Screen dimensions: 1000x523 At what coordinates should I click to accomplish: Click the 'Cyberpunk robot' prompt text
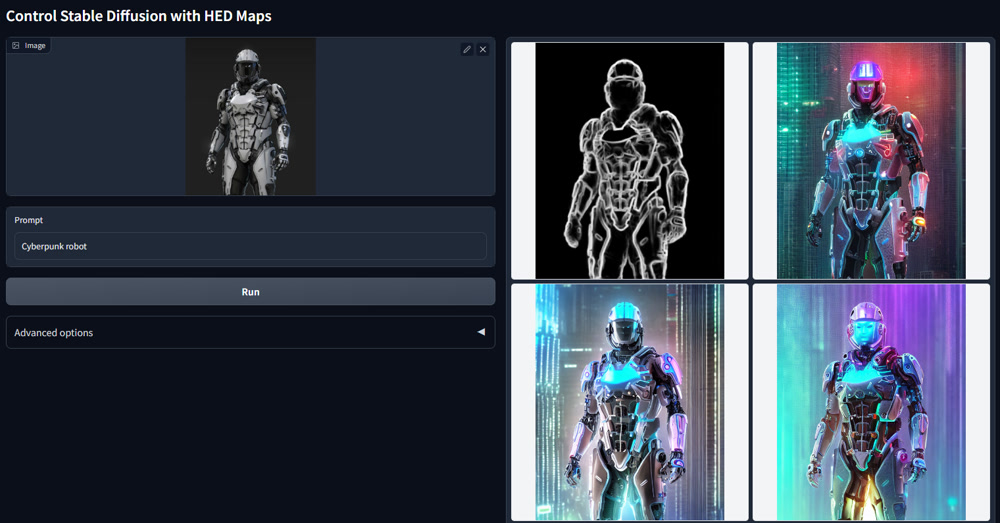[x=54, y=246]
